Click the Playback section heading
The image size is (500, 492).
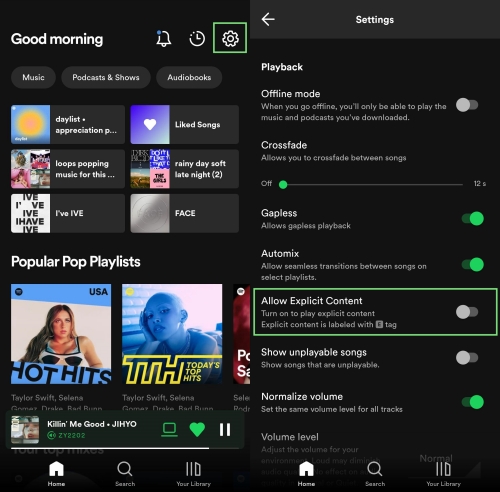282,67
